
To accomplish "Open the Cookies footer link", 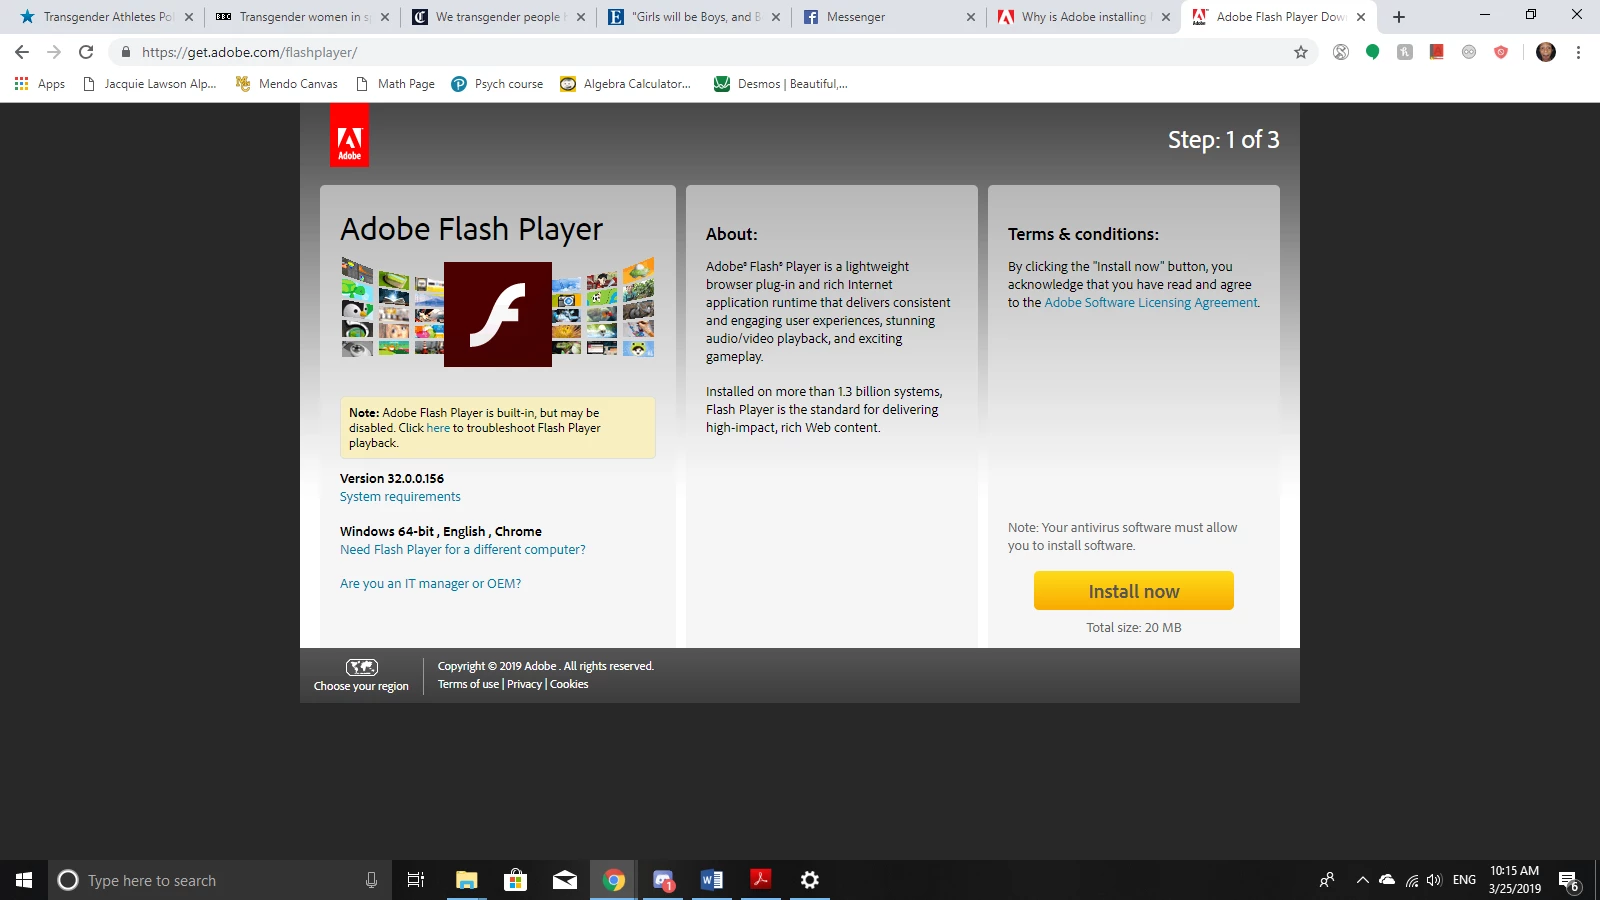I will pos(569,684).
